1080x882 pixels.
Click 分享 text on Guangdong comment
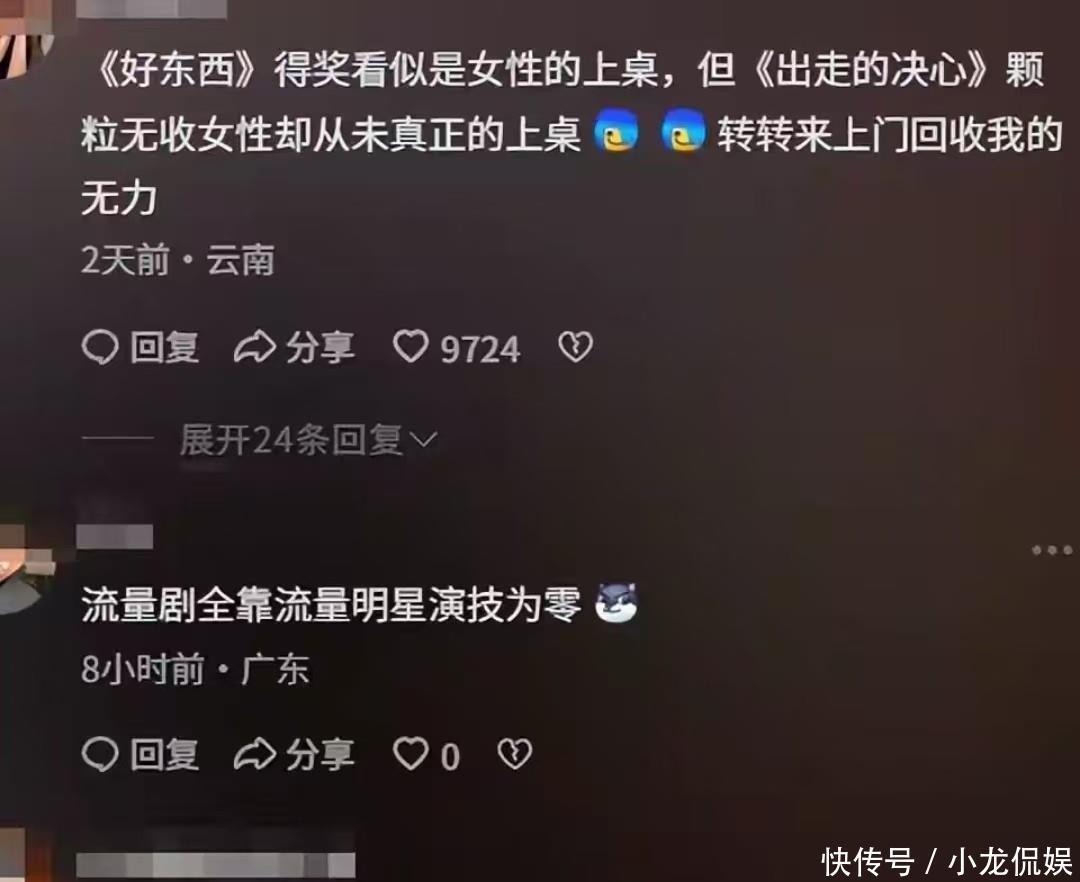320,755
